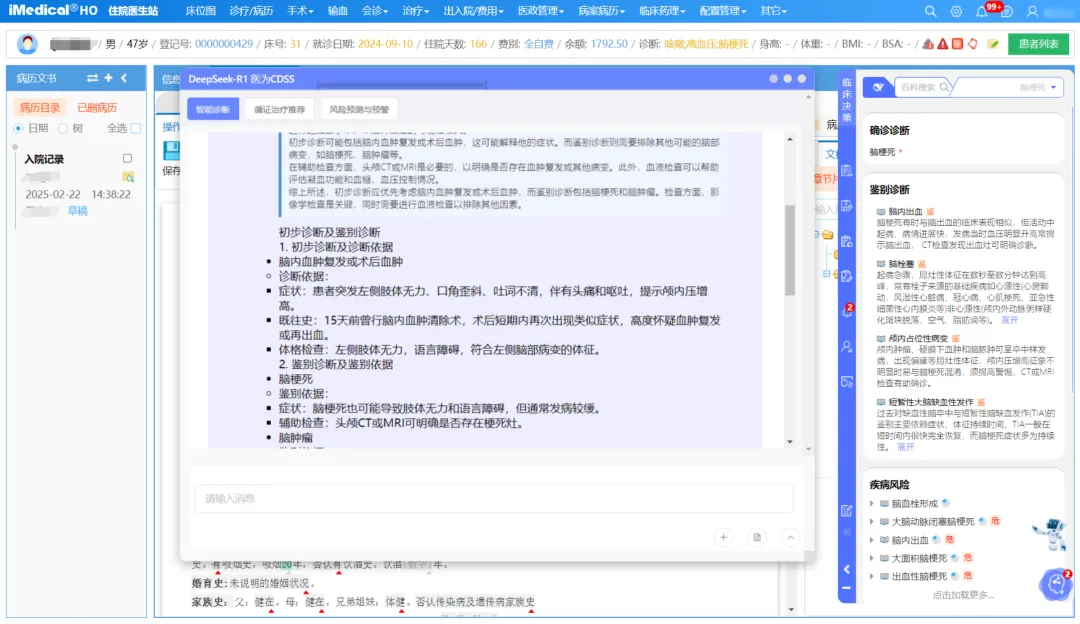Click the search magnifier icon in top bar
This screenshot has width=1080, height=624.
click(931, 11)
